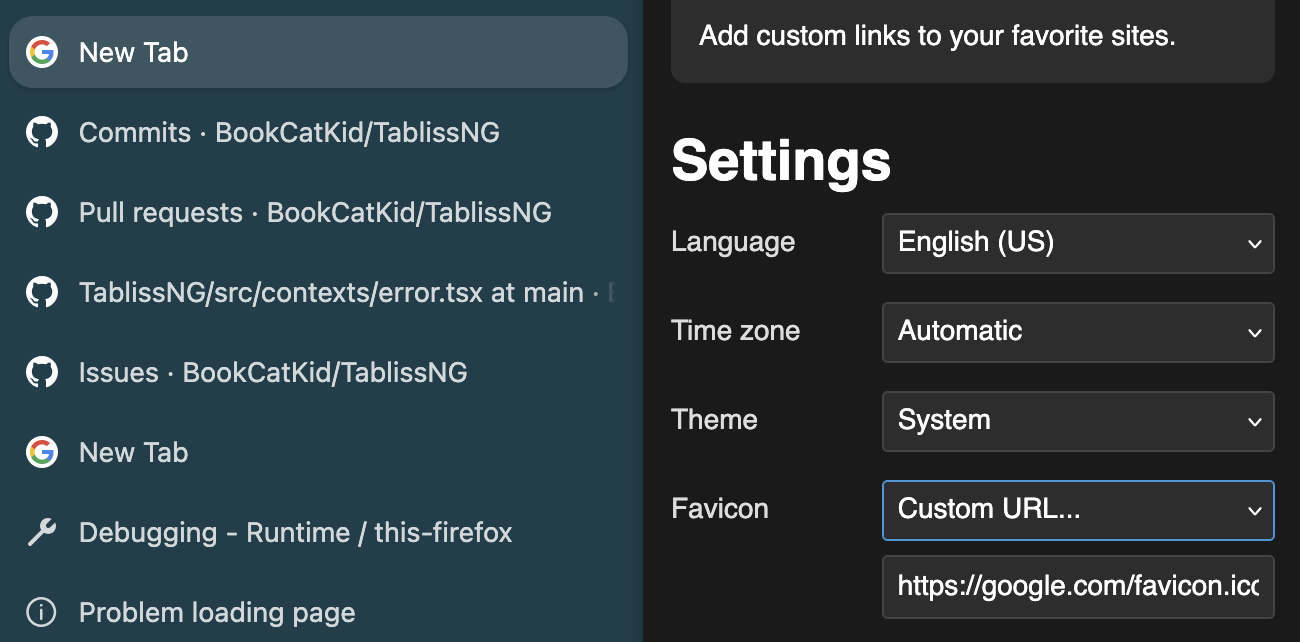Click the Google icon of New Tab below Issues

click(x=41, y=453)
